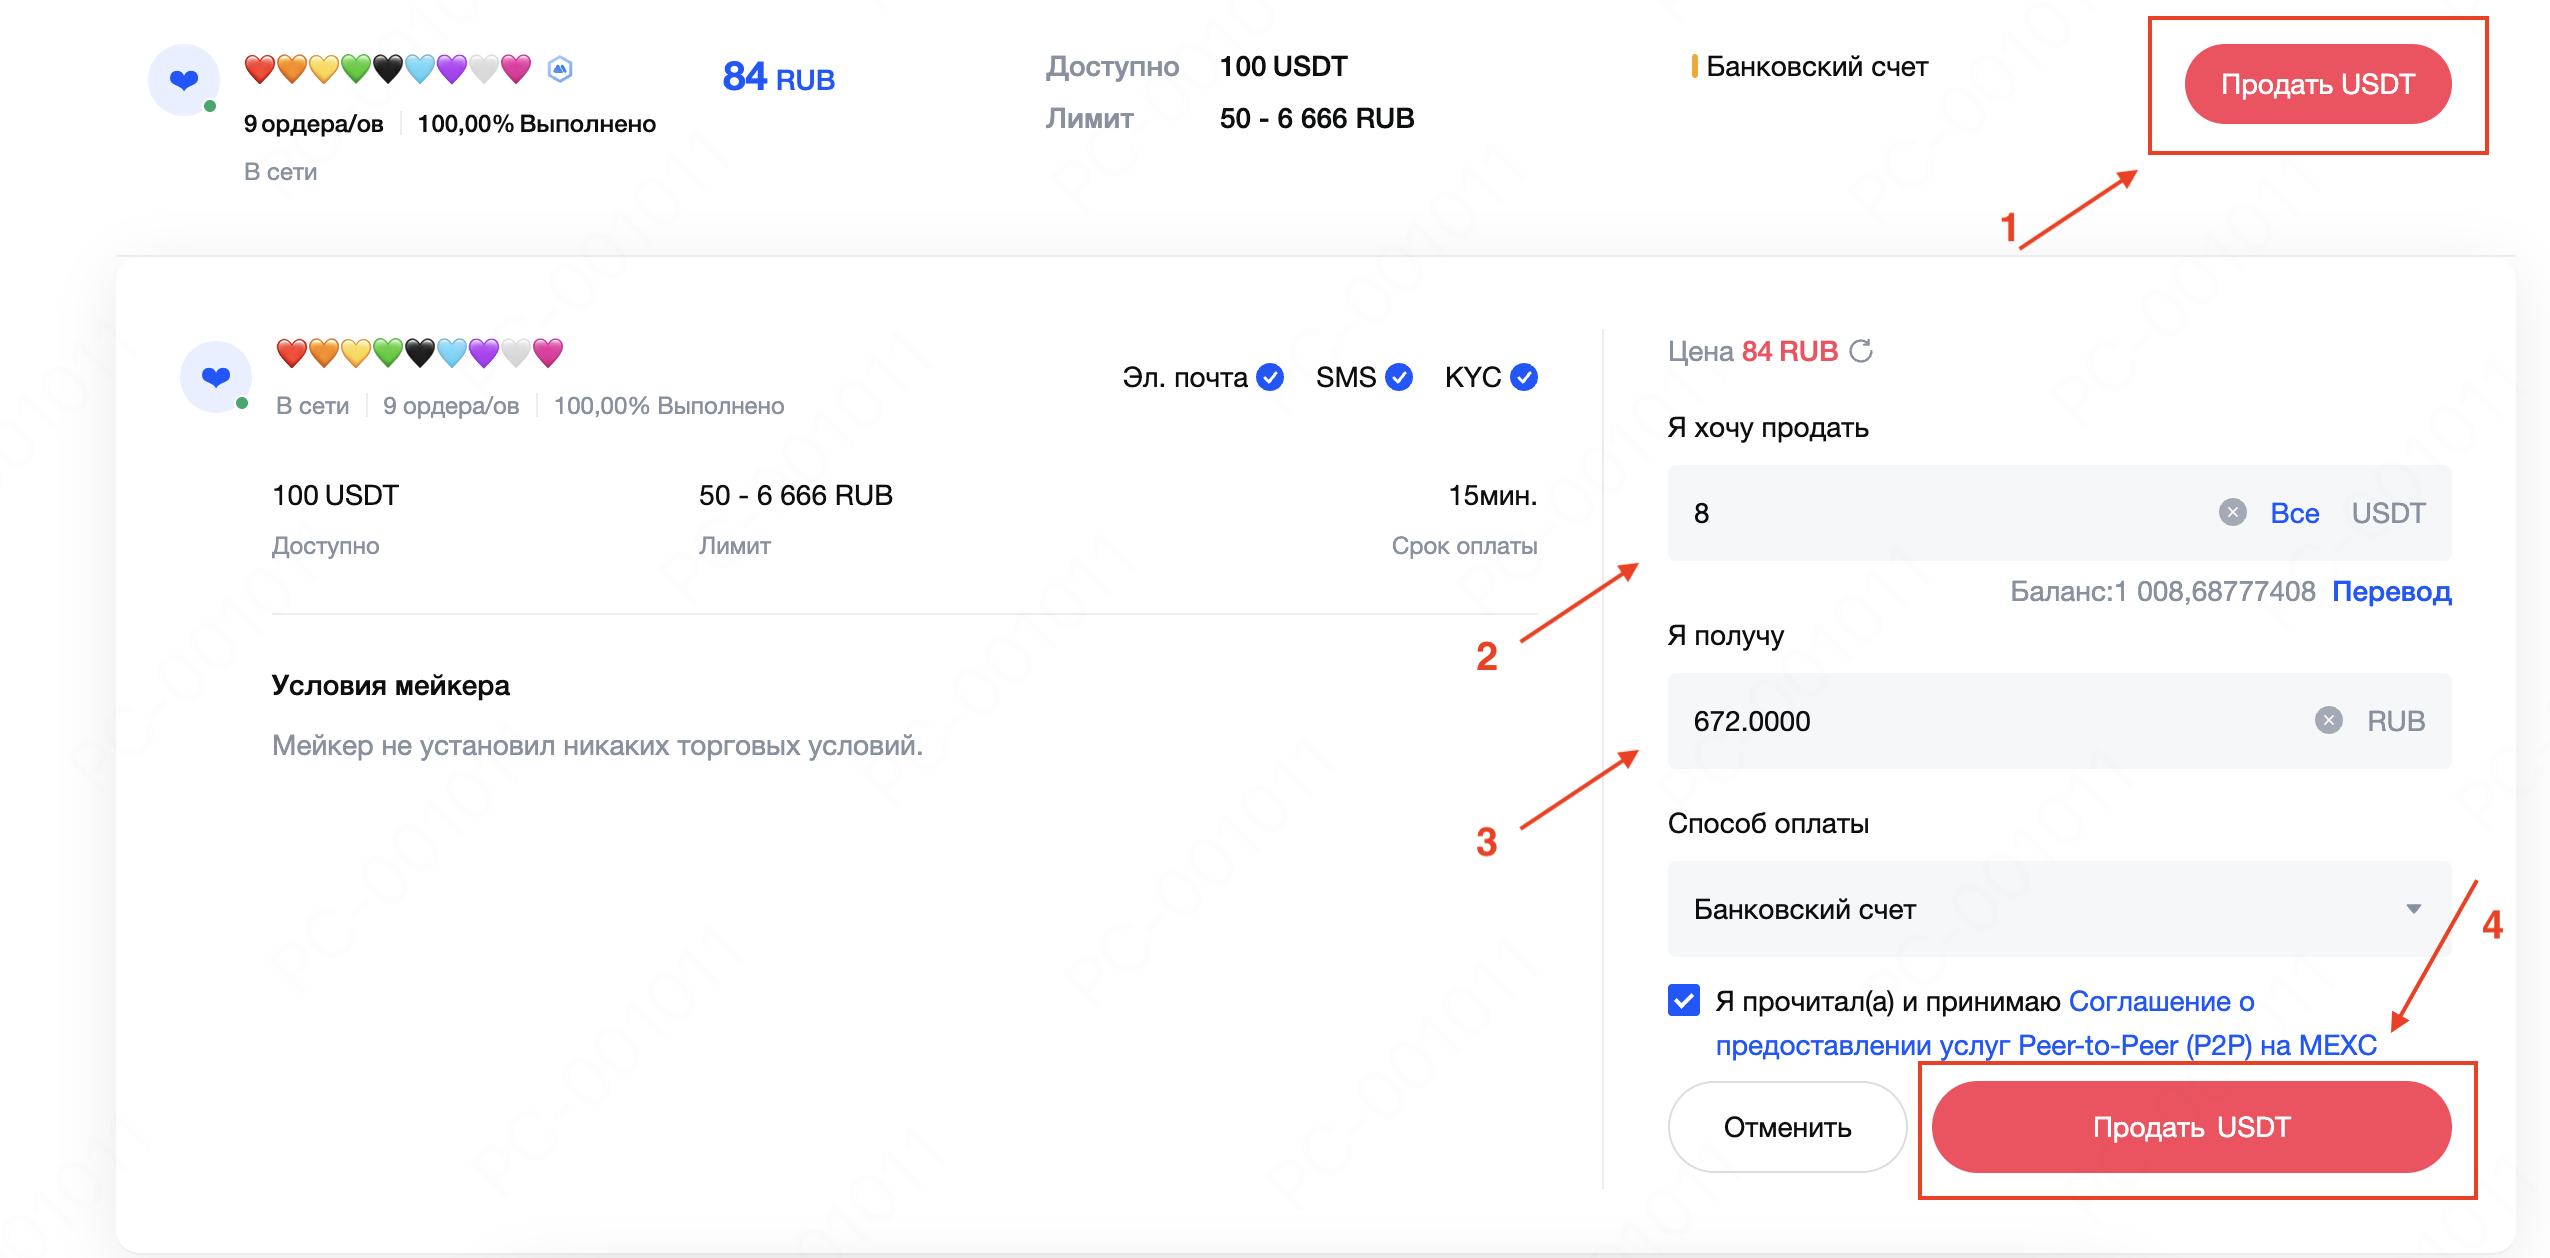Click the refresh price icon next to 84 RUB

click(1861, 351)
